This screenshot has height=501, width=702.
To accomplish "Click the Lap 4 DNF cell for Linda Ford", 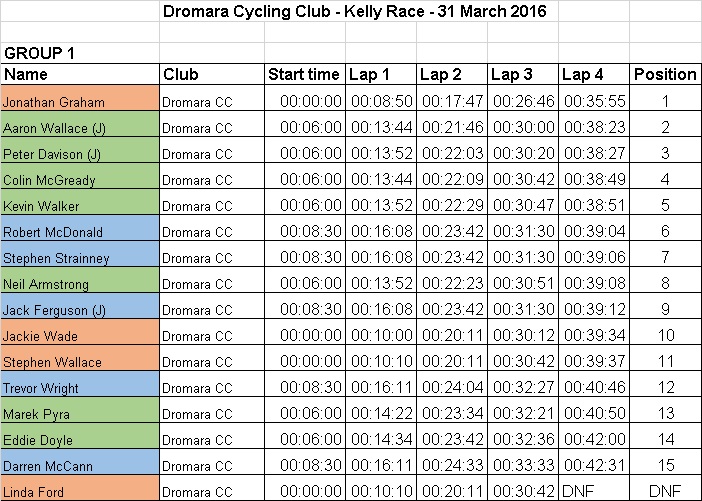I will point(594,488).
